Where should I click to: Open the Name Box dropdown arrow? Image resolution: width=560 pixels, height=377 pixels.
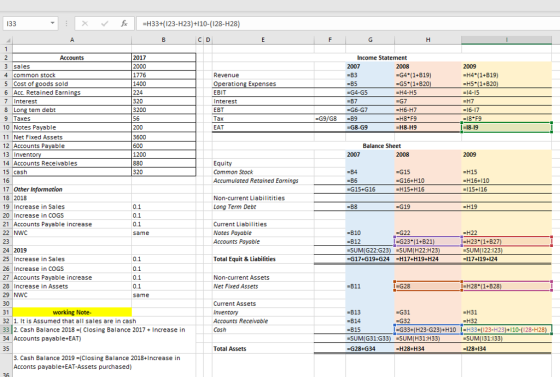coord(52,23)
